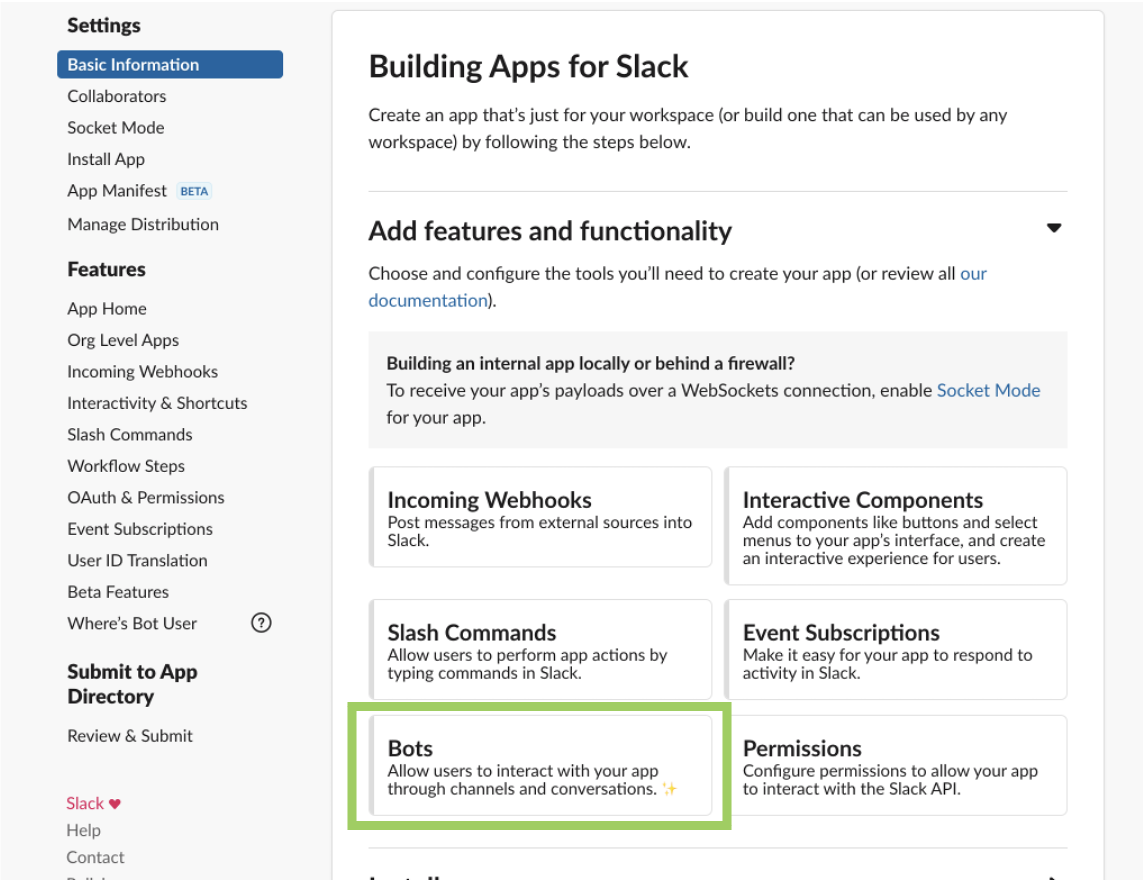Follow the Socket Mode link in the notice
Screen dimensions: 1143x881
(x=988, y=391)
